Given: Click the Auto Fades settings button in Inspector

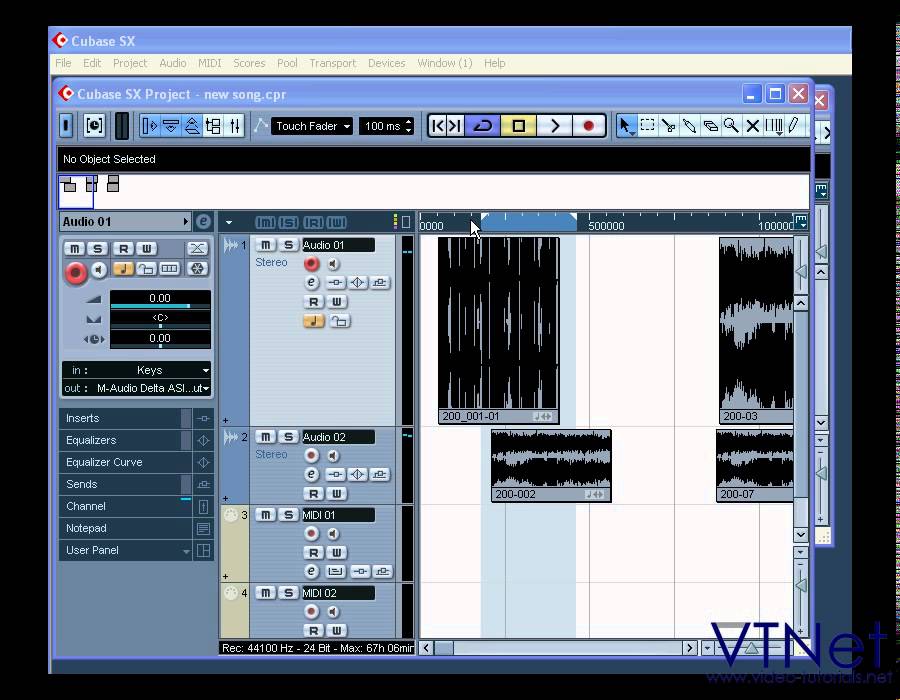Looking at the screenshot, I should 197,248.
